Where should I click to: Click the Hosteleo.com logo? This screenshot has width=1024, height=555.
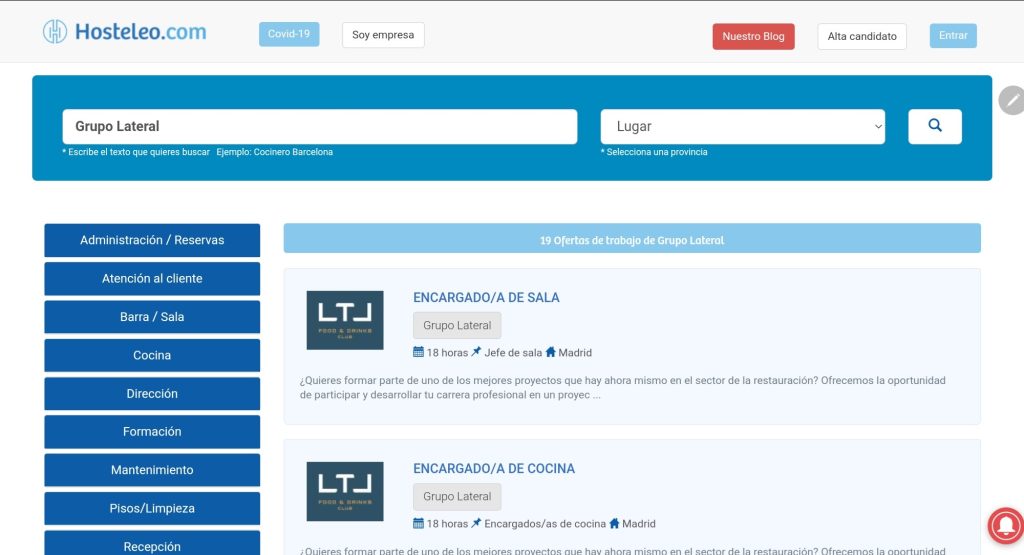(125, 31)
